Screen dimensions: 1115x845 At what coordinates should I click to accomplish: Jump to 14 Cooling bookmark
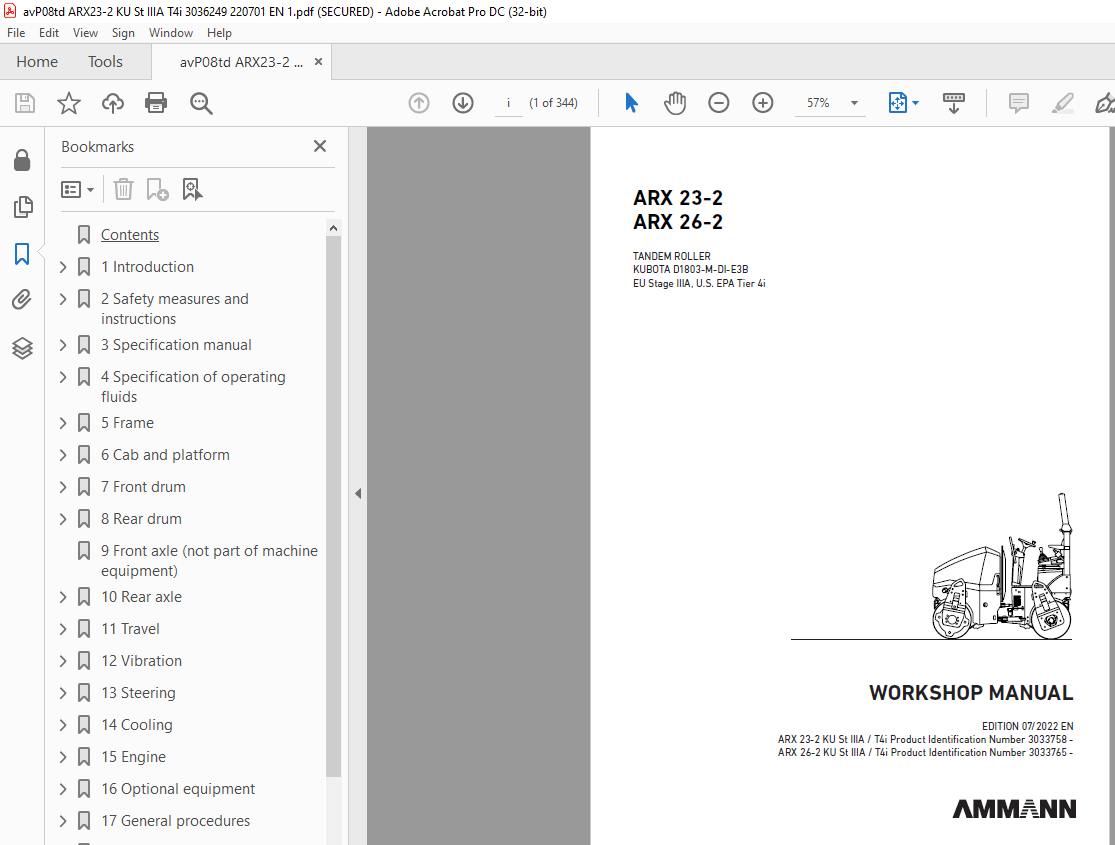click(x=137, y=725)
